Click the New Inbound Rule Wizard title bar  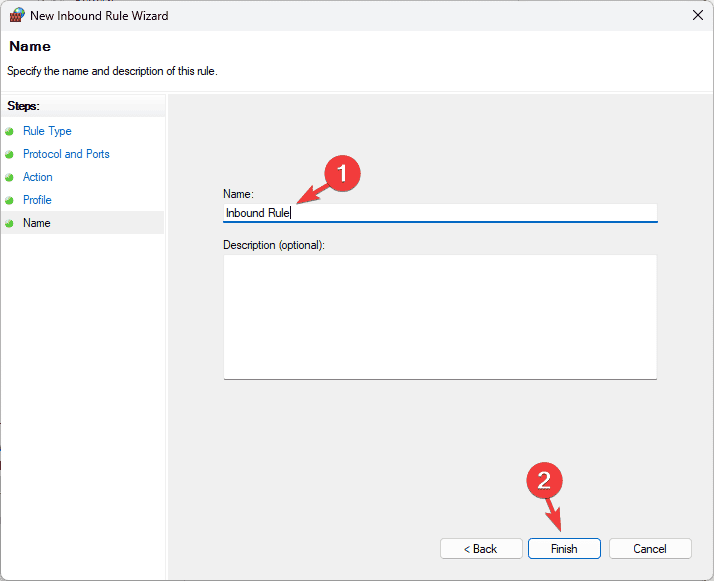(350, 15)
